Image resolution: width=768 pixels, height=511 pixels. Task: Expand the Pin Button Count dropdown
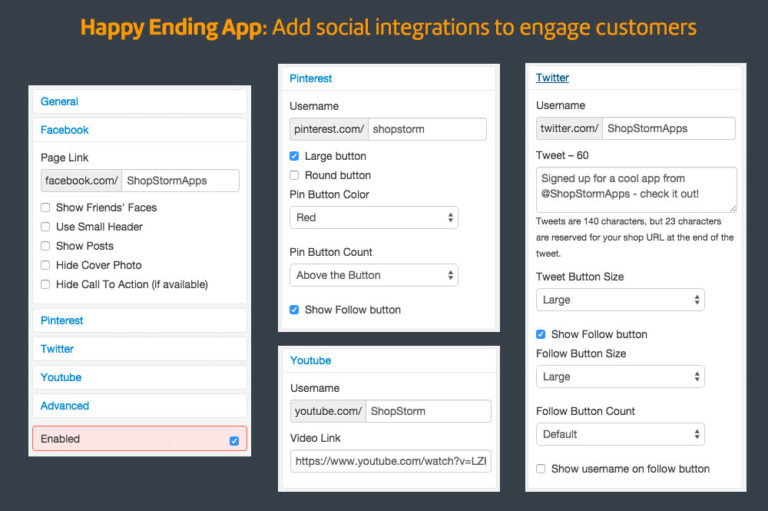coord(373,275)
